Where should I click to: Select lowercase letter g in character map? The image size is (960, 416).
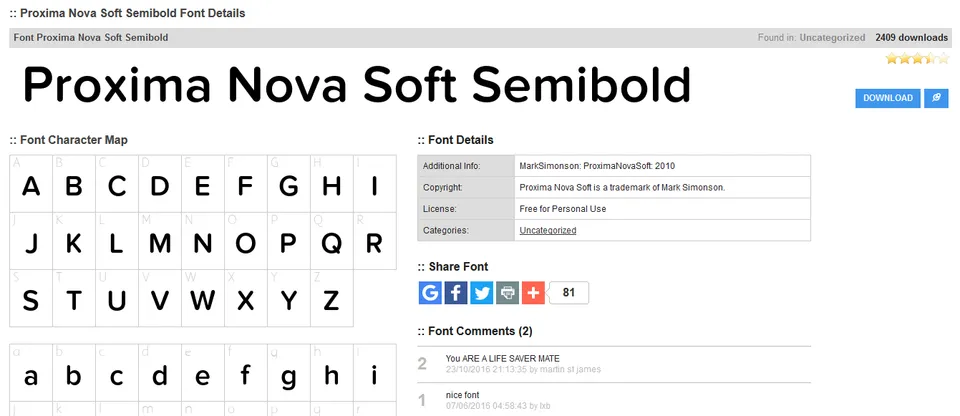[x=289, y=373]
